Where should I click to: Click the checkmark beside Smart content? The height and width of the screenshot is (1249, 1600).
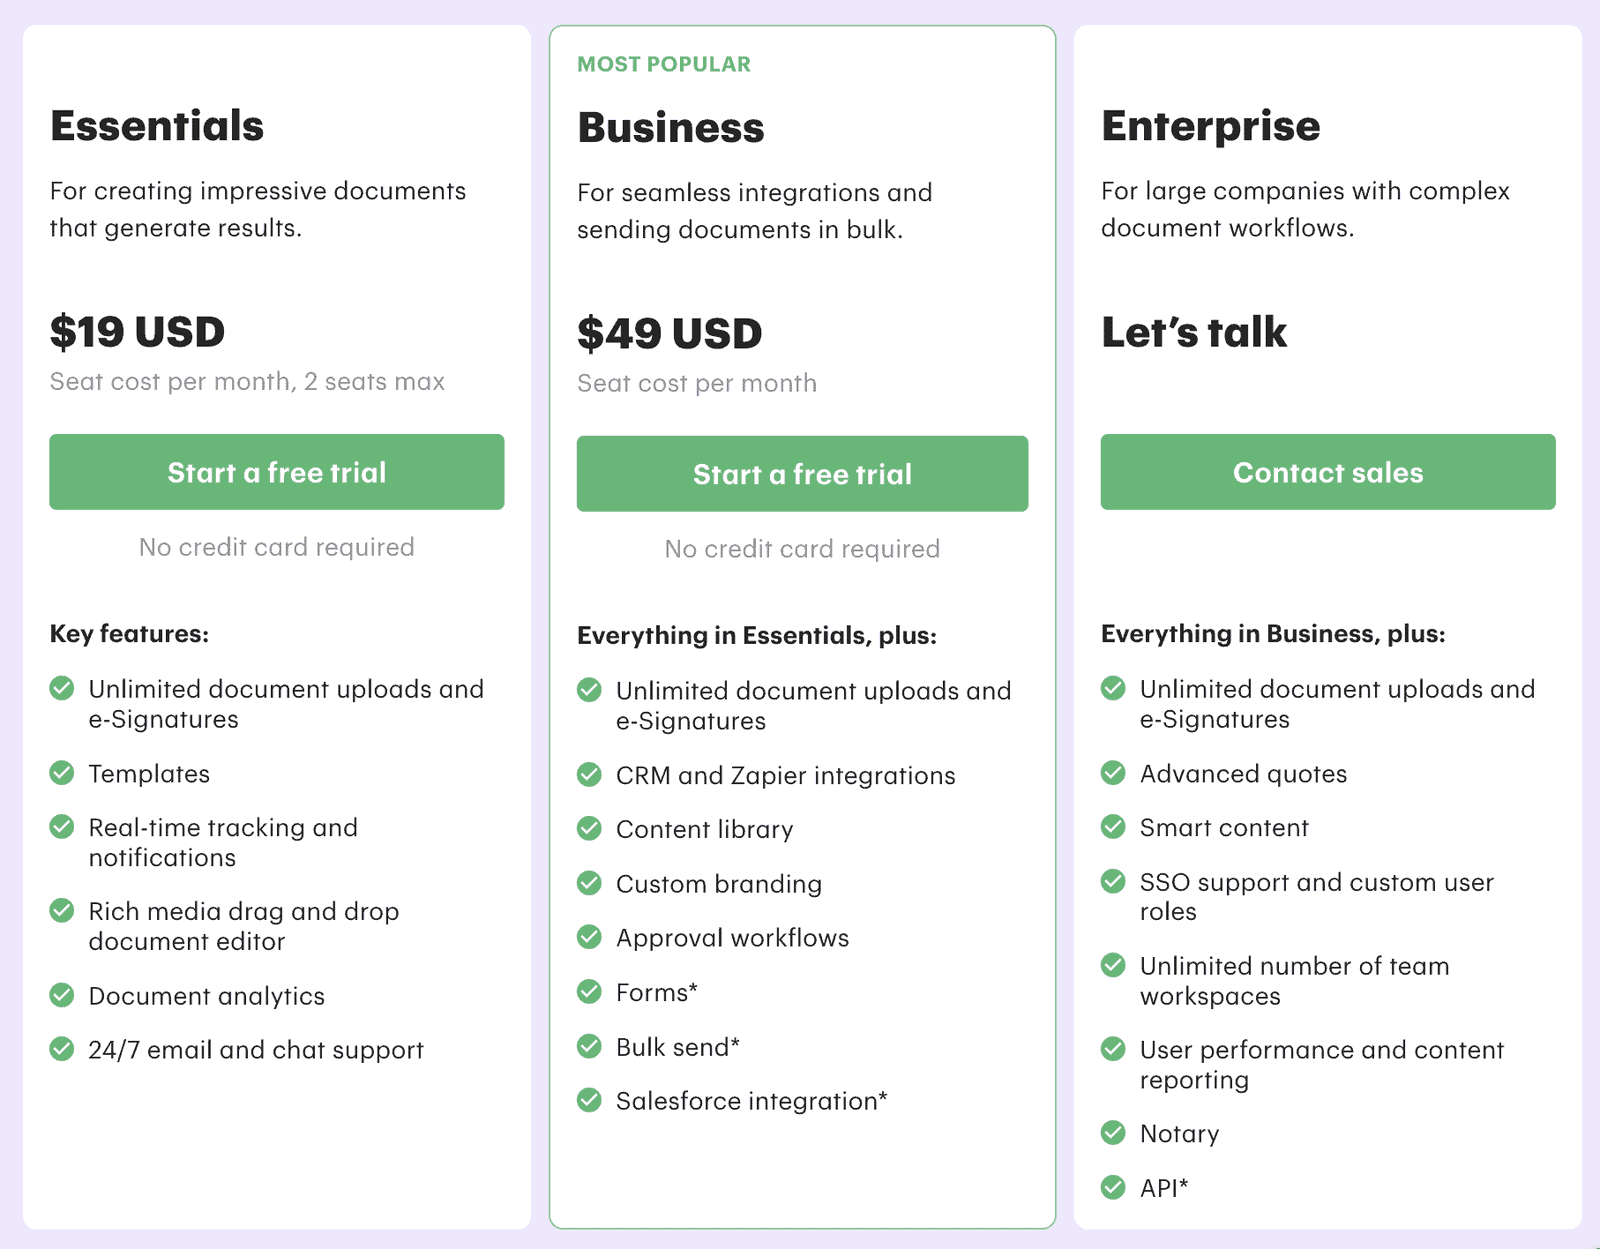[x=1113, y=827]
